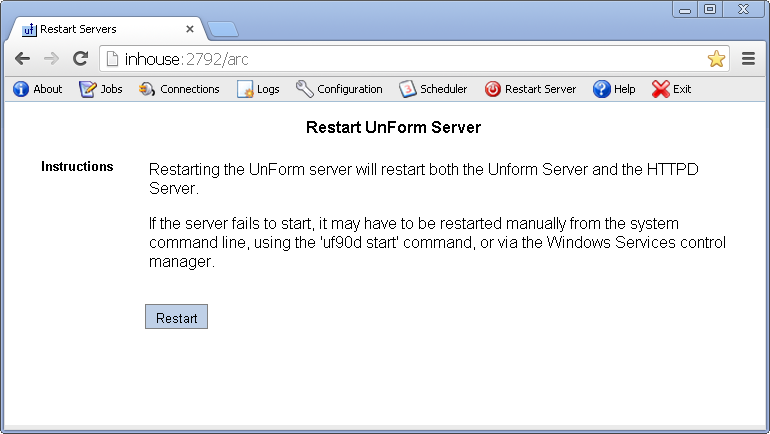Click the address bar URL field

(x=400, y=59)
